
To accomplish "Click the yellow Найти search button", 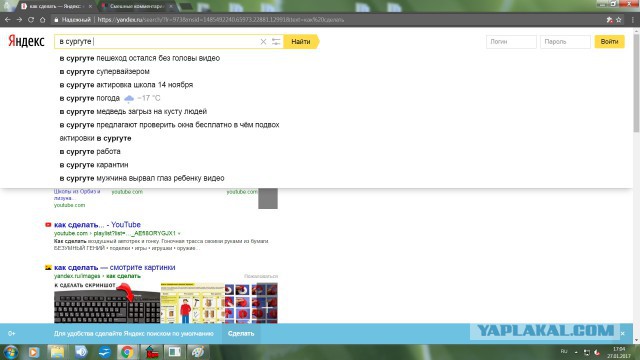I will click(301, 42).
